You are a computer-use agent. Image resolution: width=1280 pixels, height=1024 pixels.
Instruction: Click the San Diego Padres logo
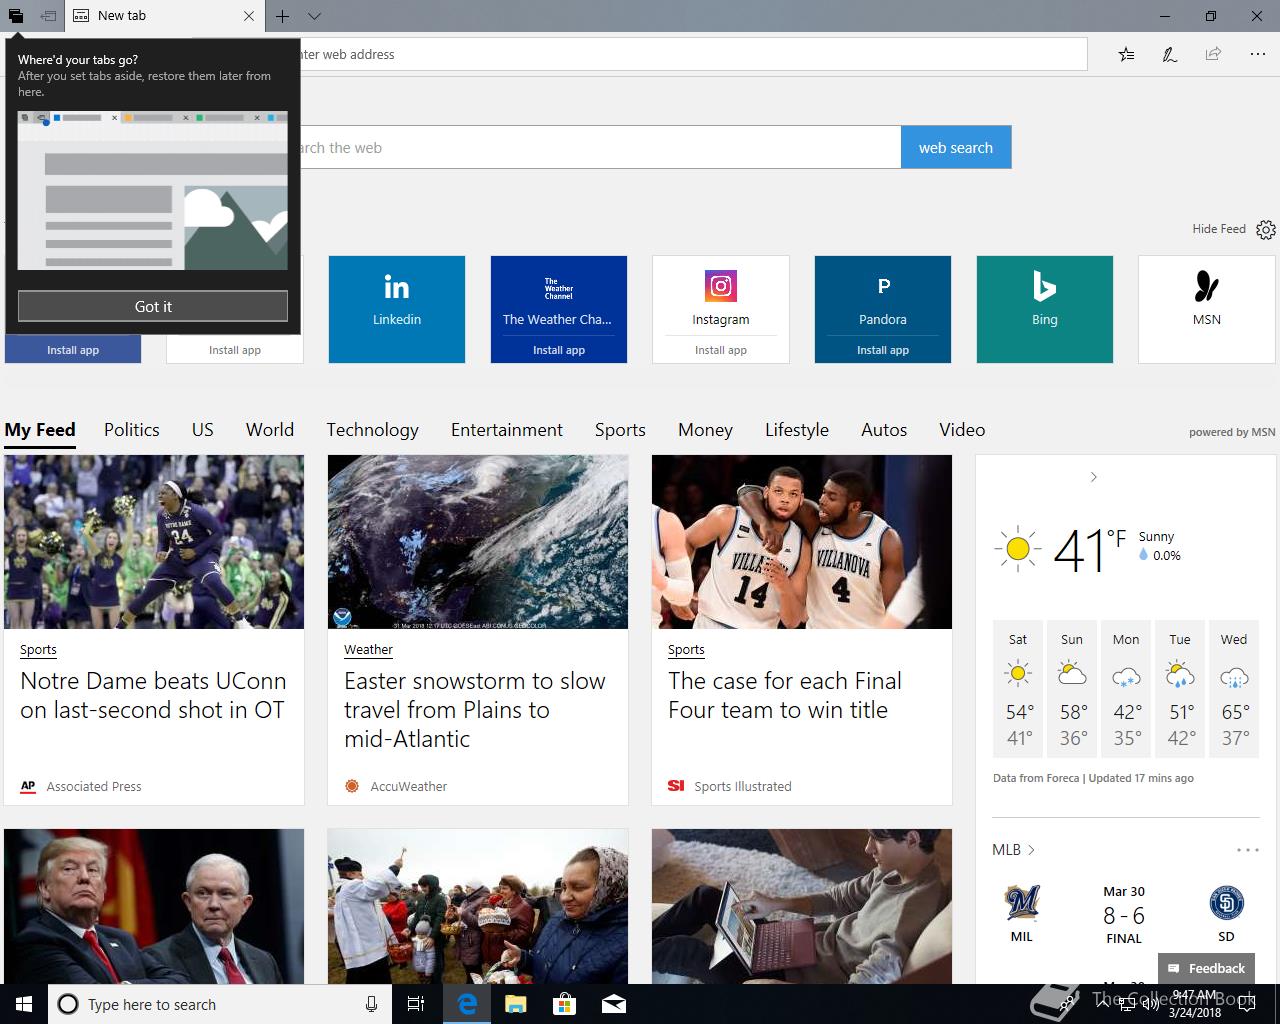[x=1226, y=903]
